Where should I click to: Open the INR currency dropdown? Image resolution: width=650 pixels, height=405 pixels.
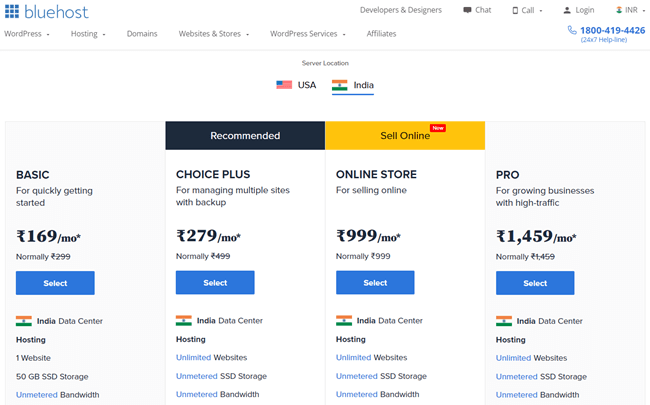(634, 10)
